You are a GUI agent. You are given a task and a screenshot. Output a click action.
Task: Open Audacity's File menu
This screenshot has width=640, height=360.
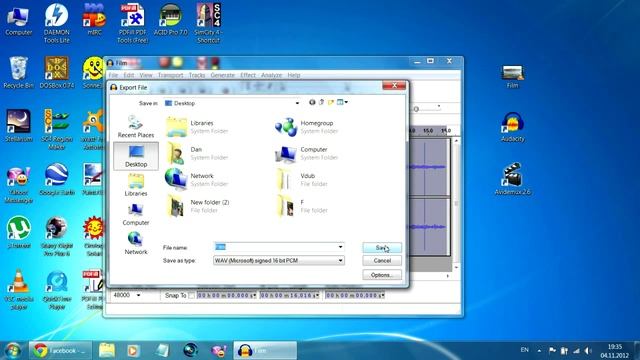[x=113, y=75]
